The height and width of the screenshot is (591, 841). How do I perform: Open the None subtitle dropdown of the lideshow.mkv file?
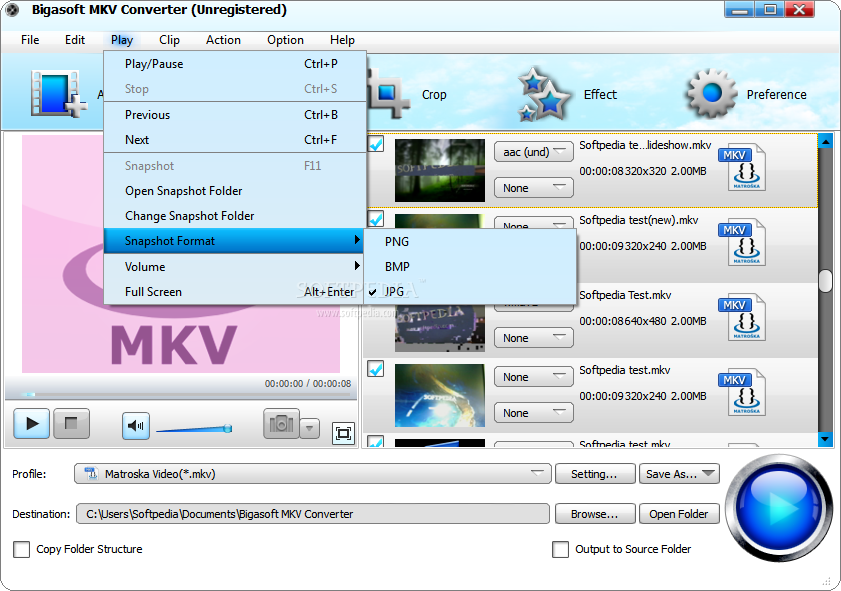[534, 188]
